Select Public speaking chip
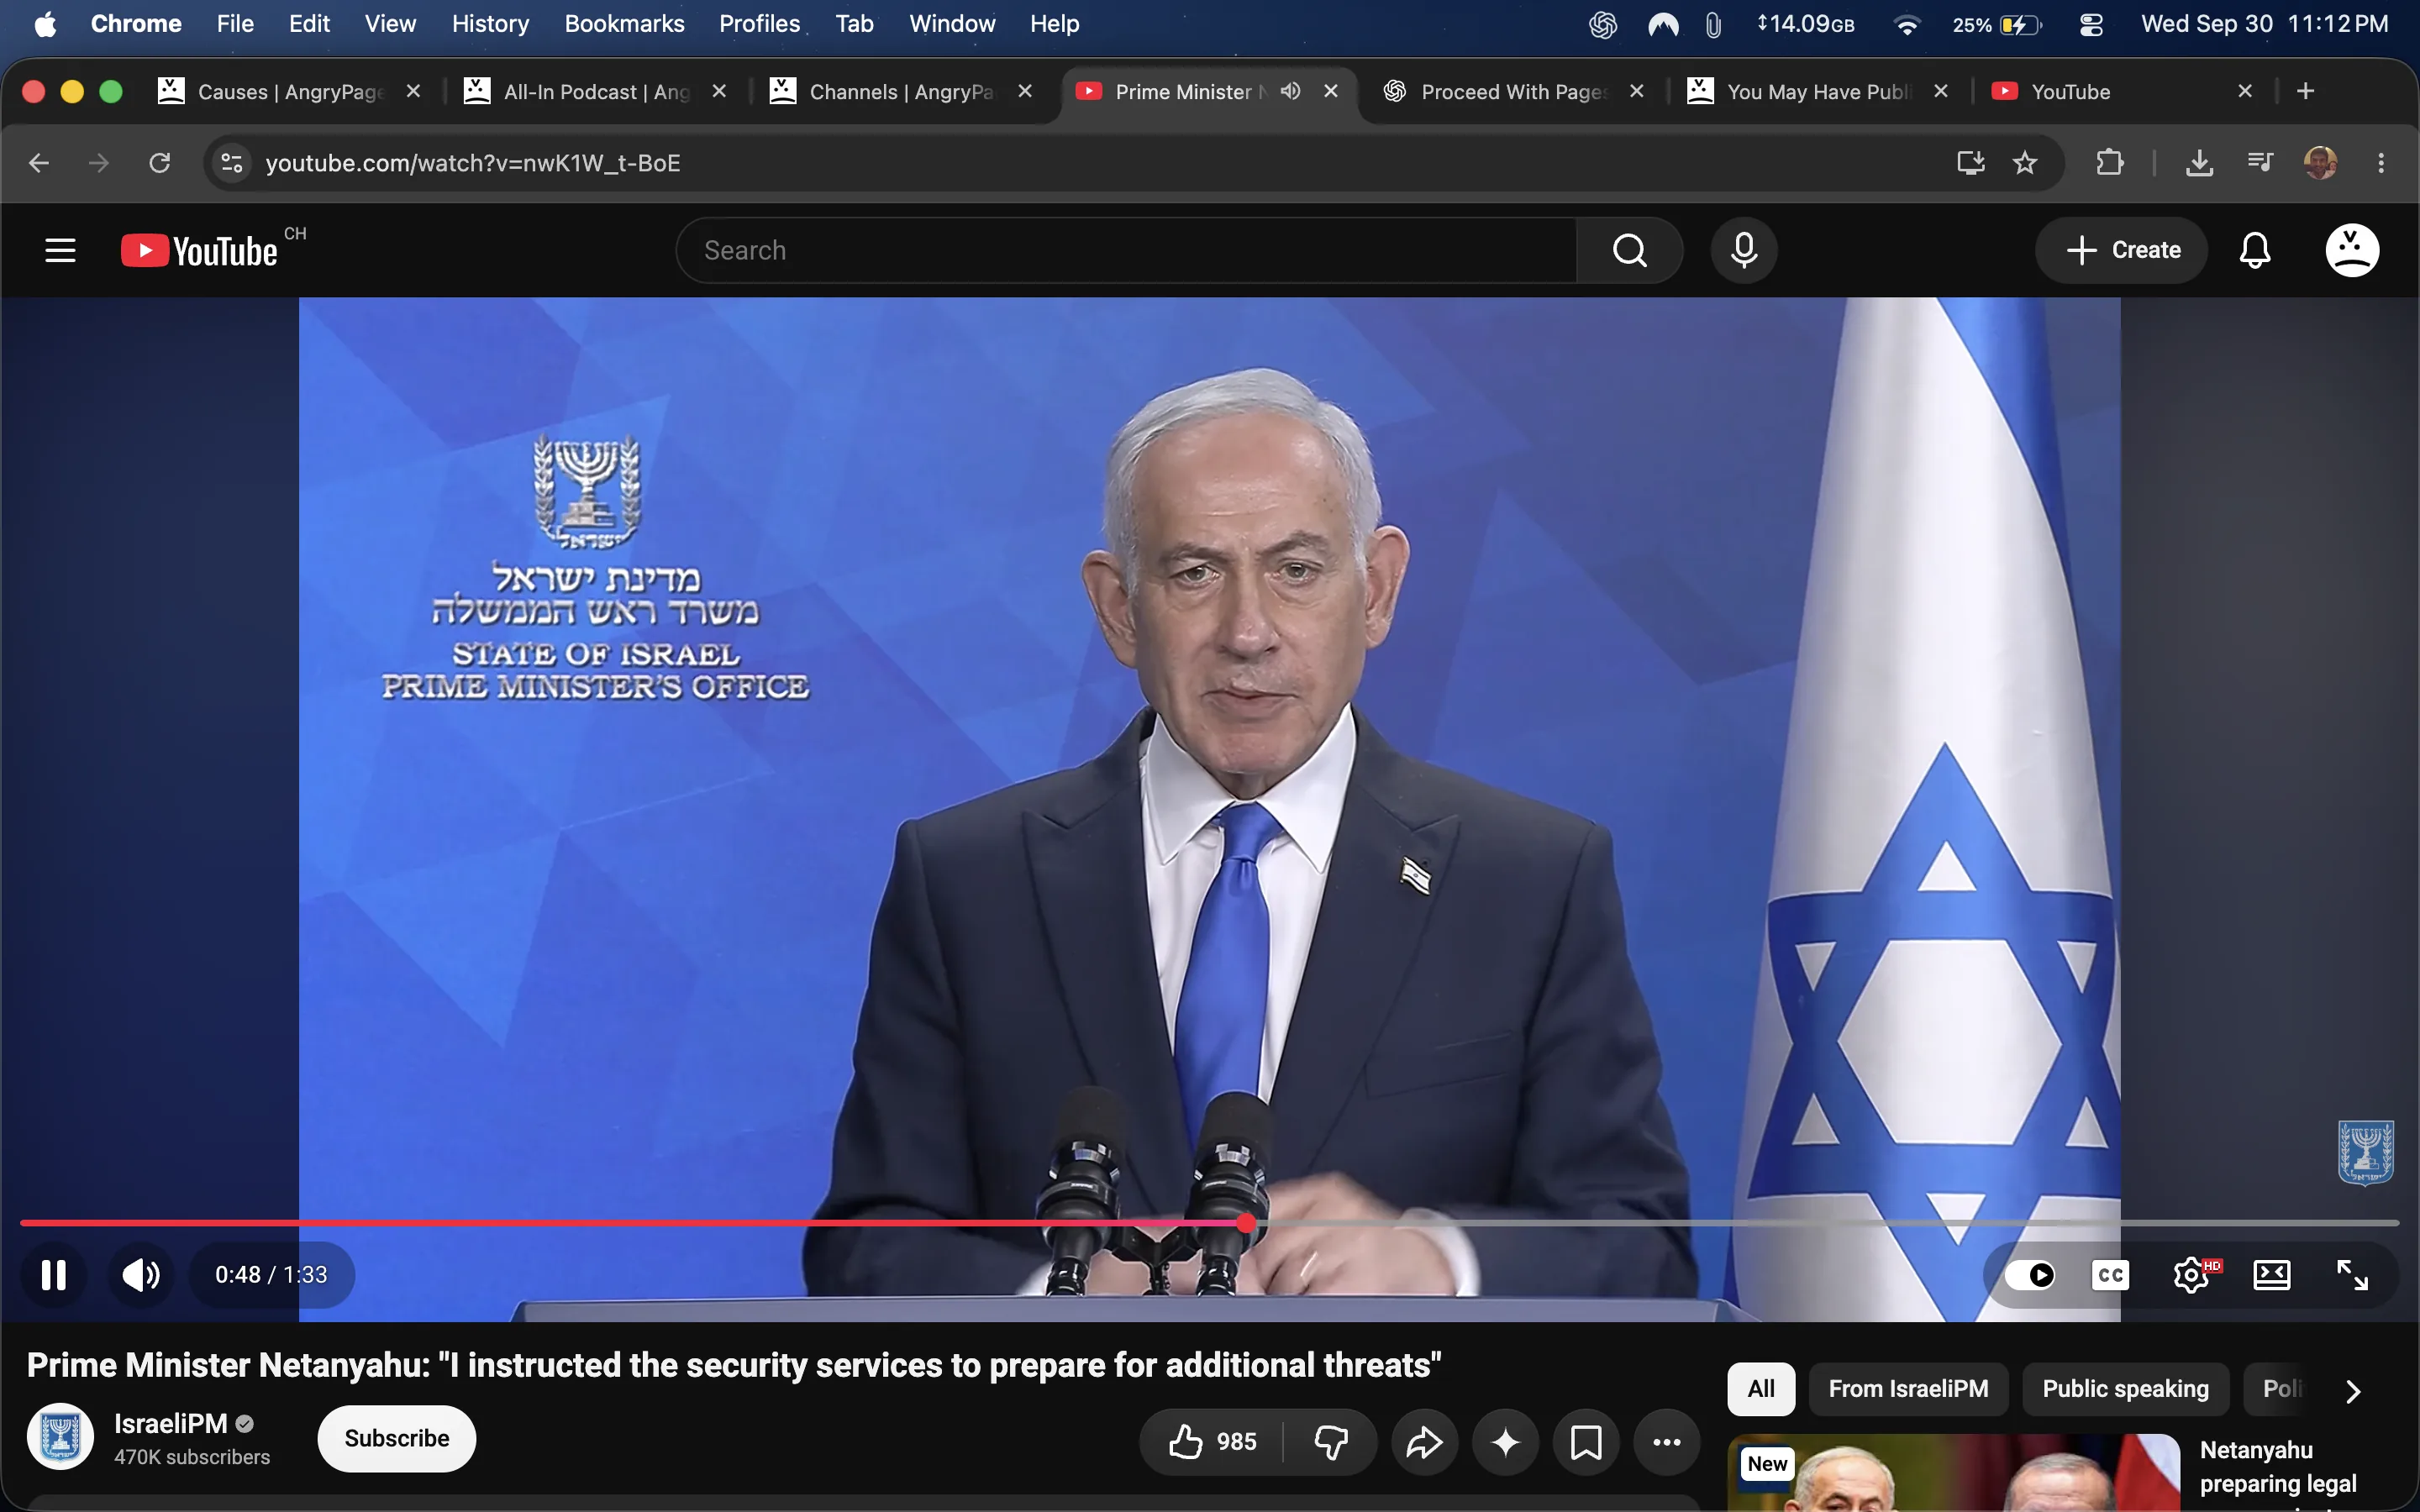 click(2125, 1389)
